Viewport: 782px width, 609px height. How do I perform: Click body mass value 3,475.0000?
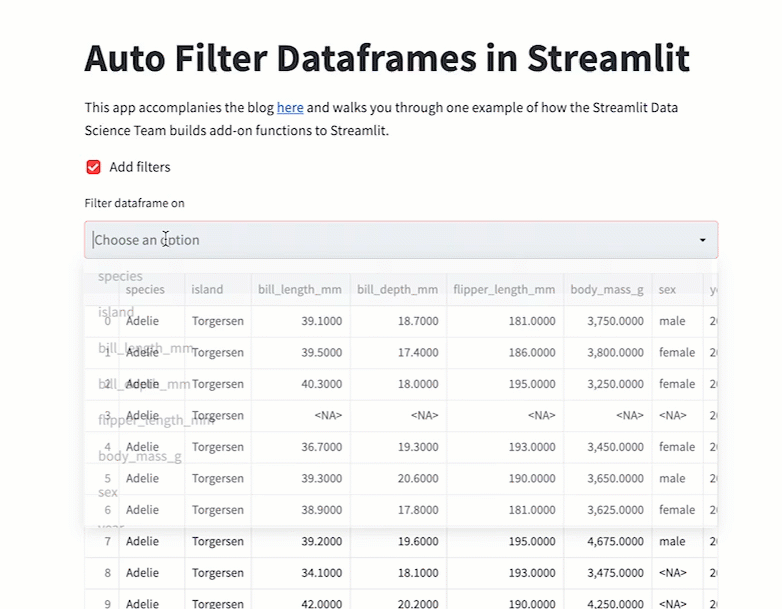pyautogui.click(x=607, y=573)
